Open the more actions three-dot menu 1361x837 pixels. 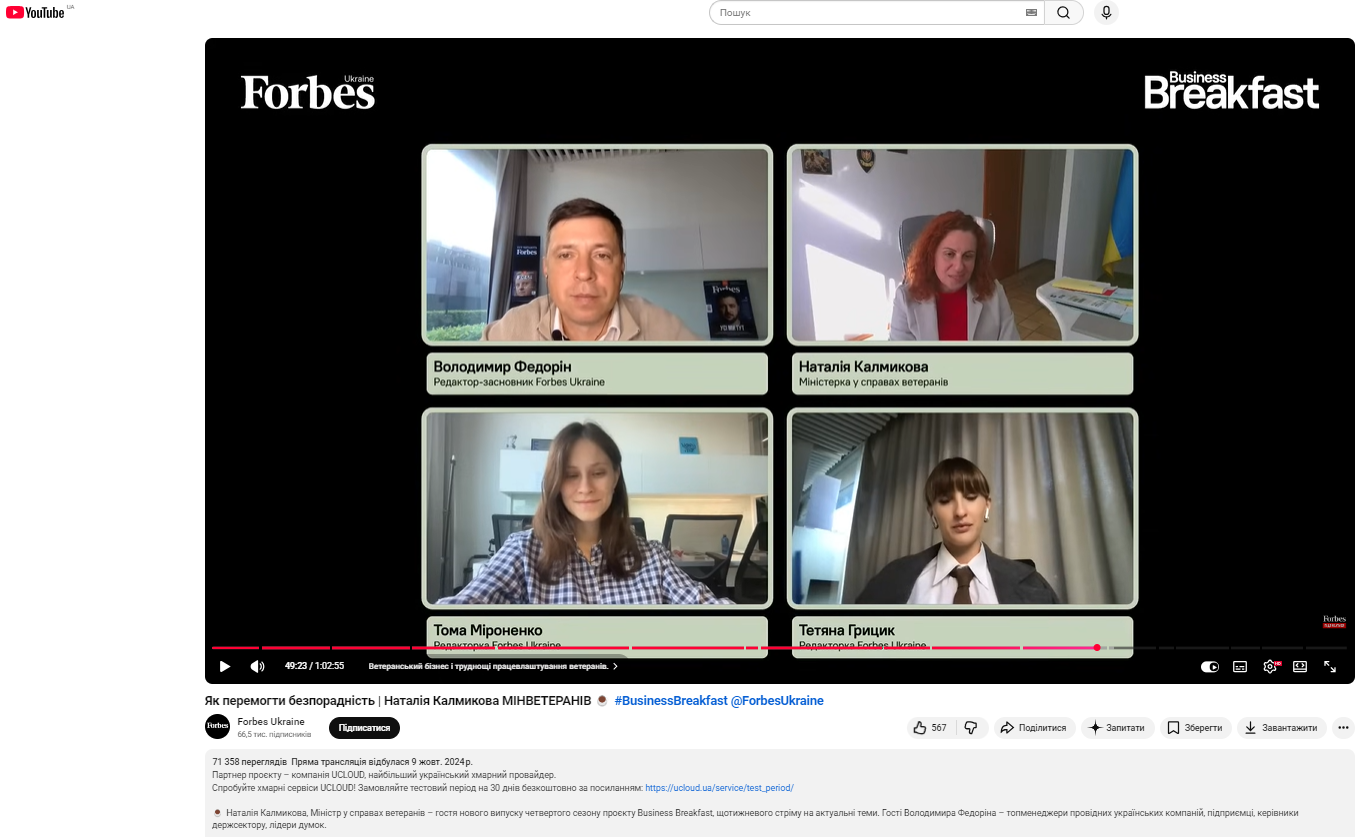(x=1344, y=728)
